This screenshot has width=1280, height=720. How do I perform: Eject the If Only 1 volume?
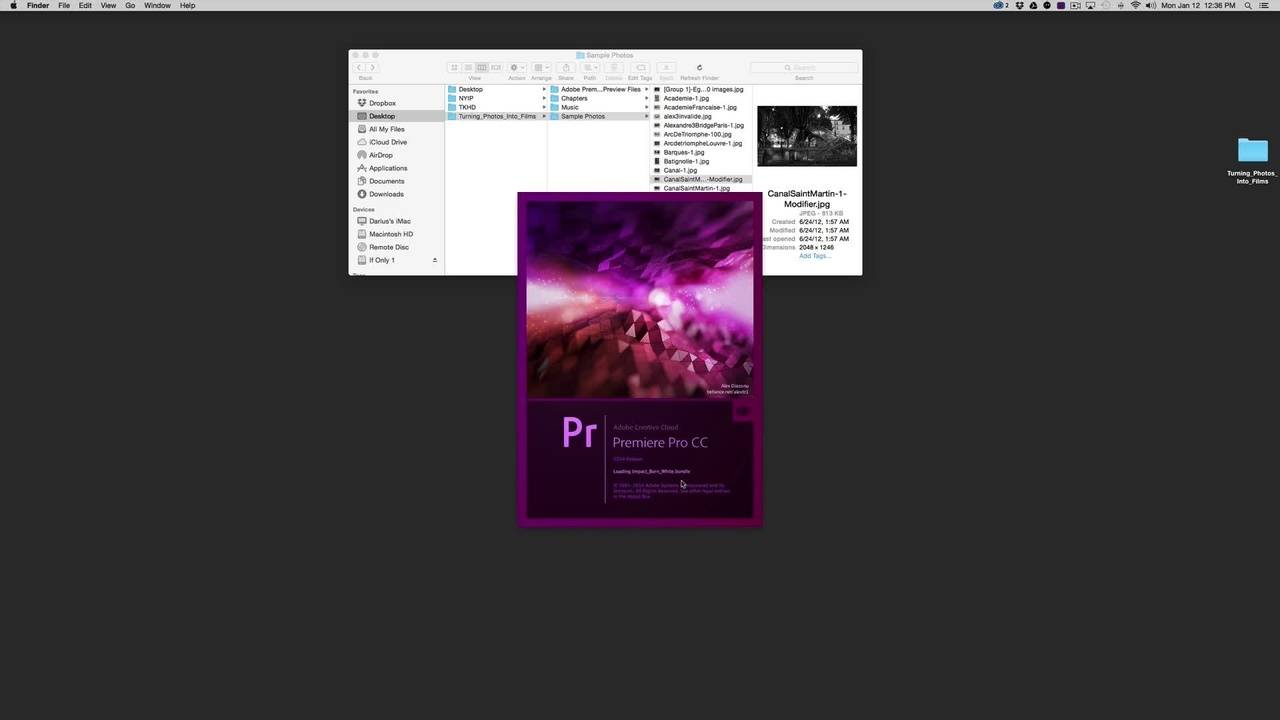[434, 260]
